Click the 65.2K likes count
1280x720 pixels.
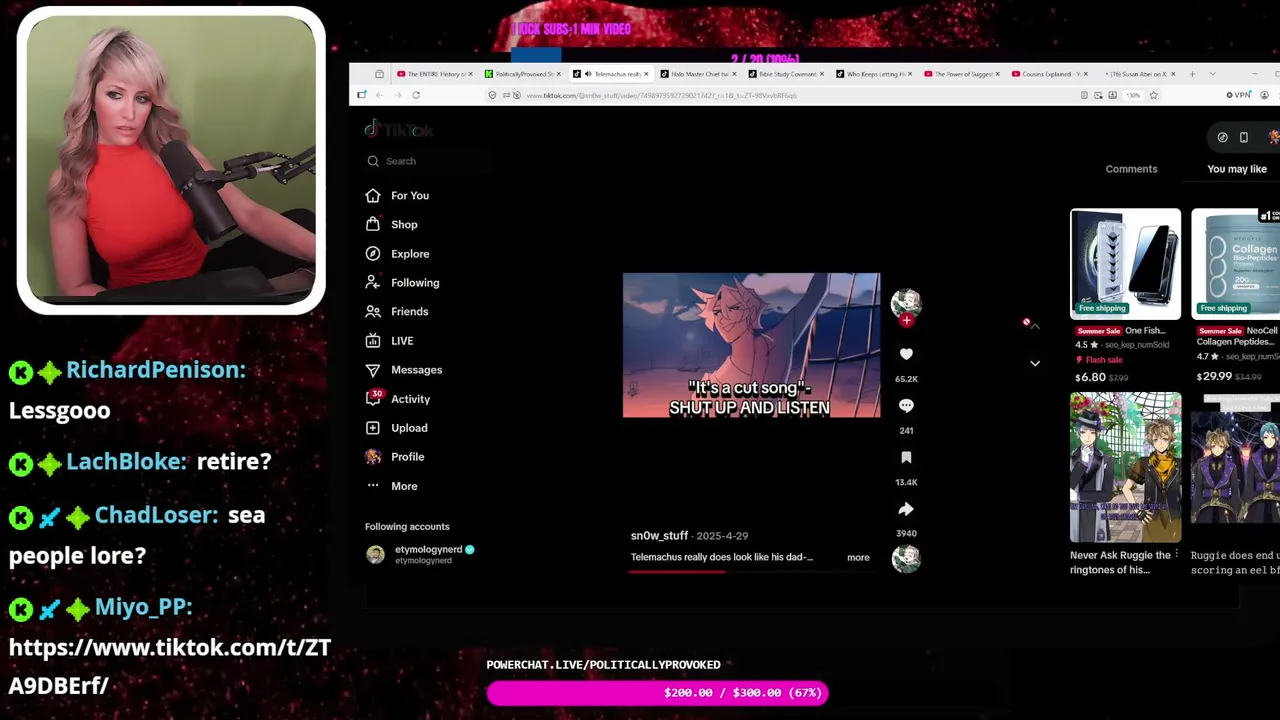906,379
